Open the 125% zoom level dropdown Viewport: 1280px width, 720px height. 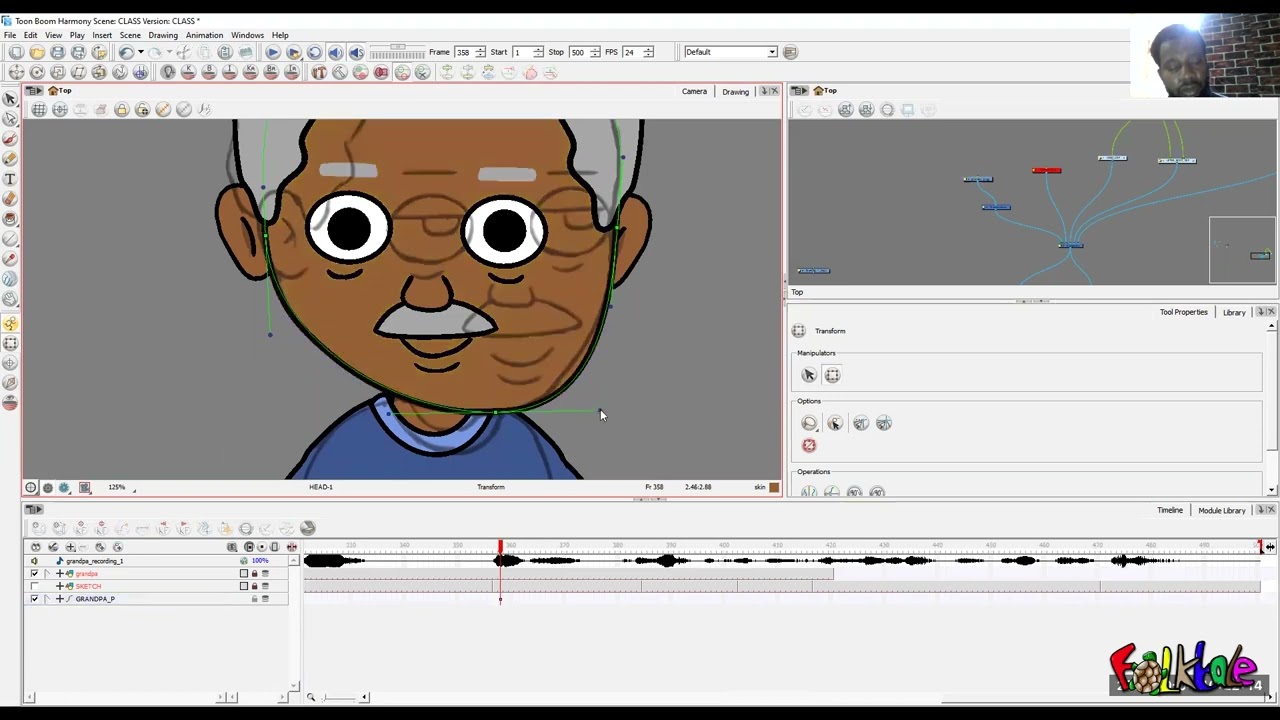coord(123,487)
